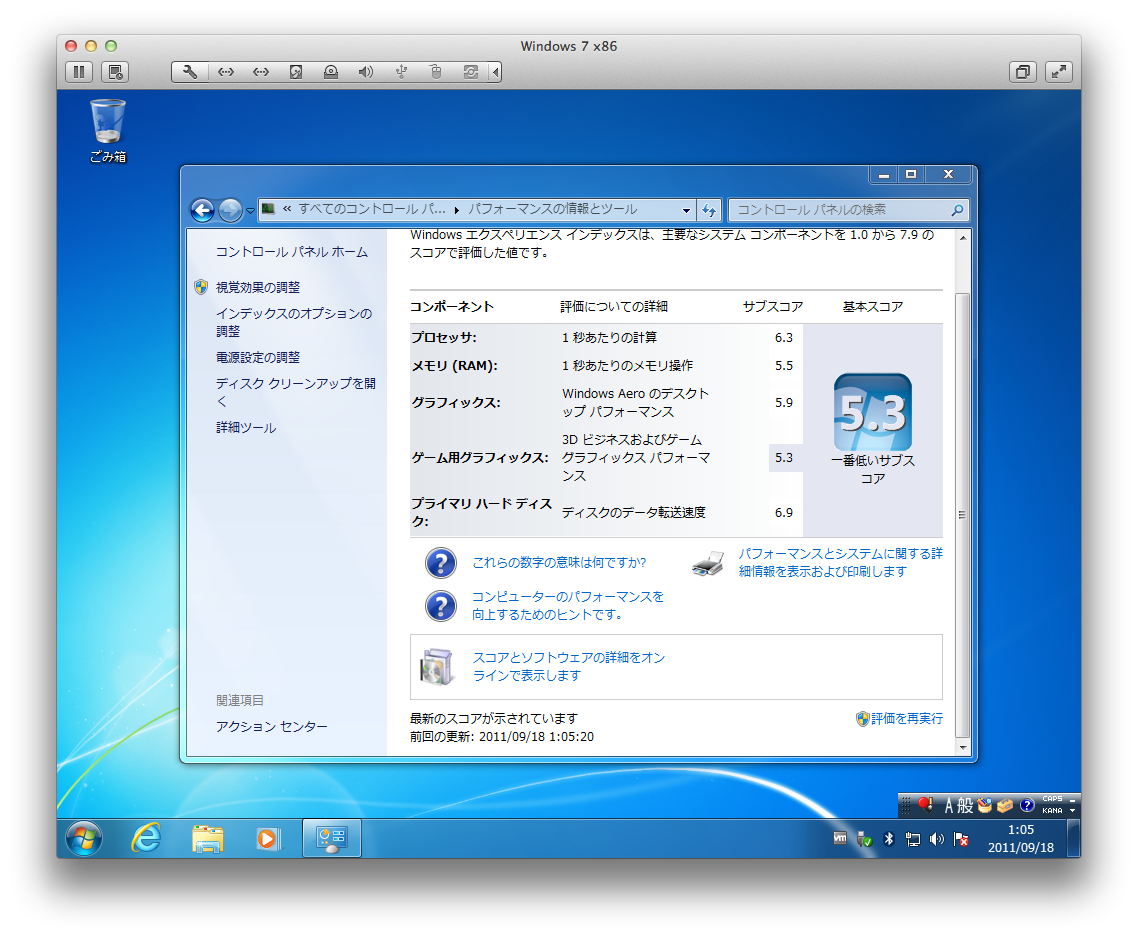Click the USB device icon in VMware toolbar

pos(401,72)
